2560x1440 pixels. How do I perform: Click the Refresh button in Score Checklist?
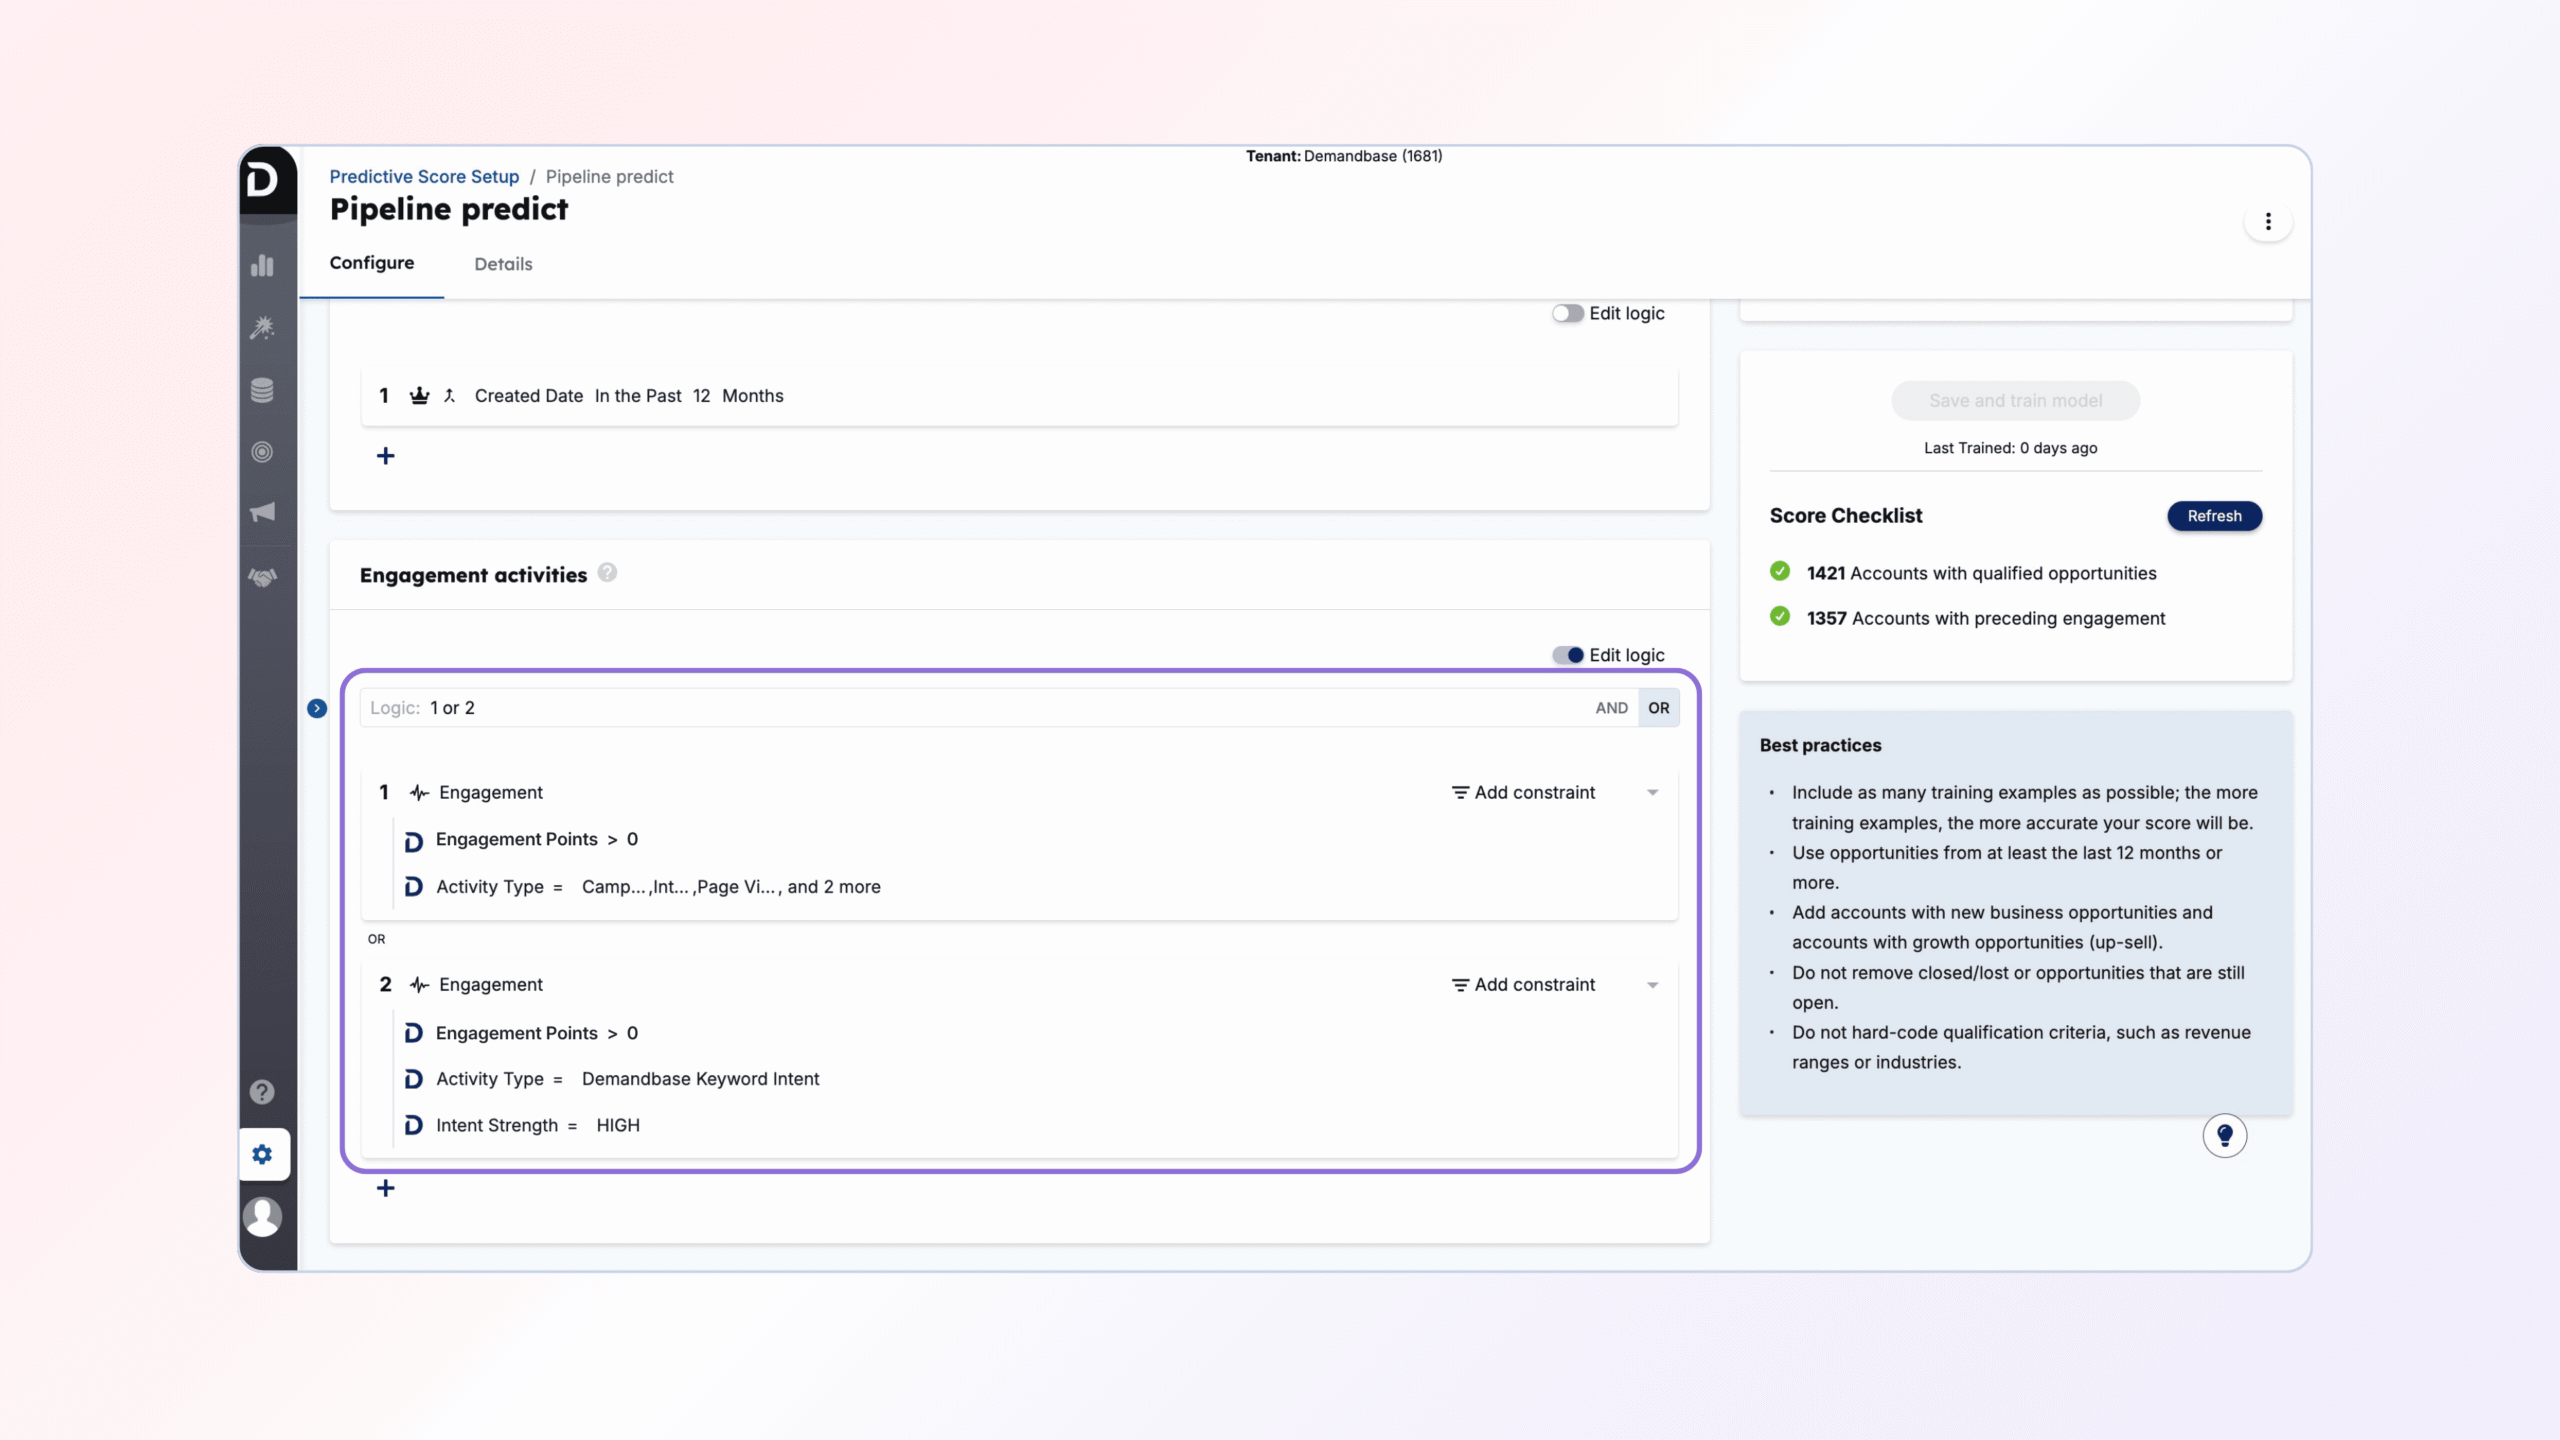(x=2214, y=516)
